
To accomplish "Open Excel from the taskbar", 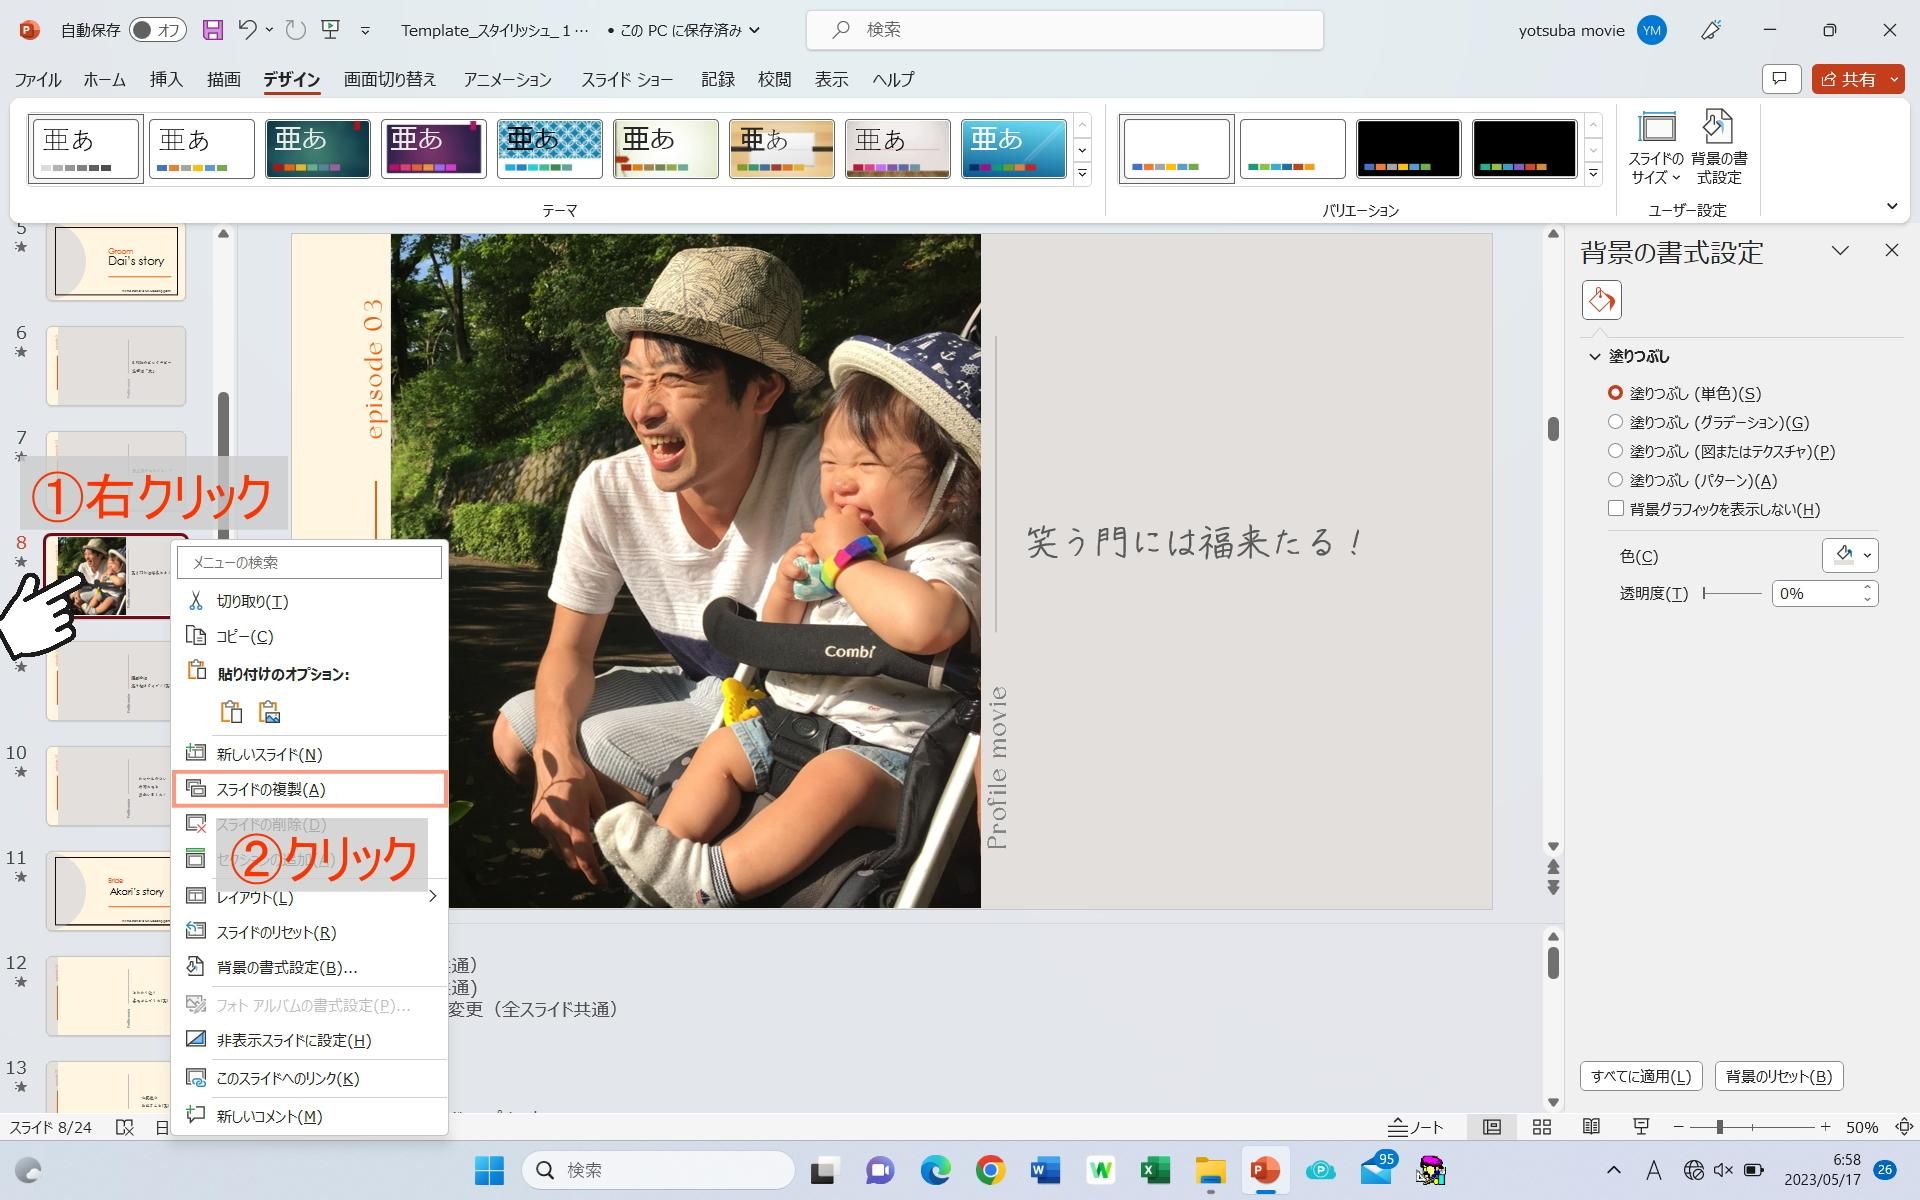I will (1155, 1170).
